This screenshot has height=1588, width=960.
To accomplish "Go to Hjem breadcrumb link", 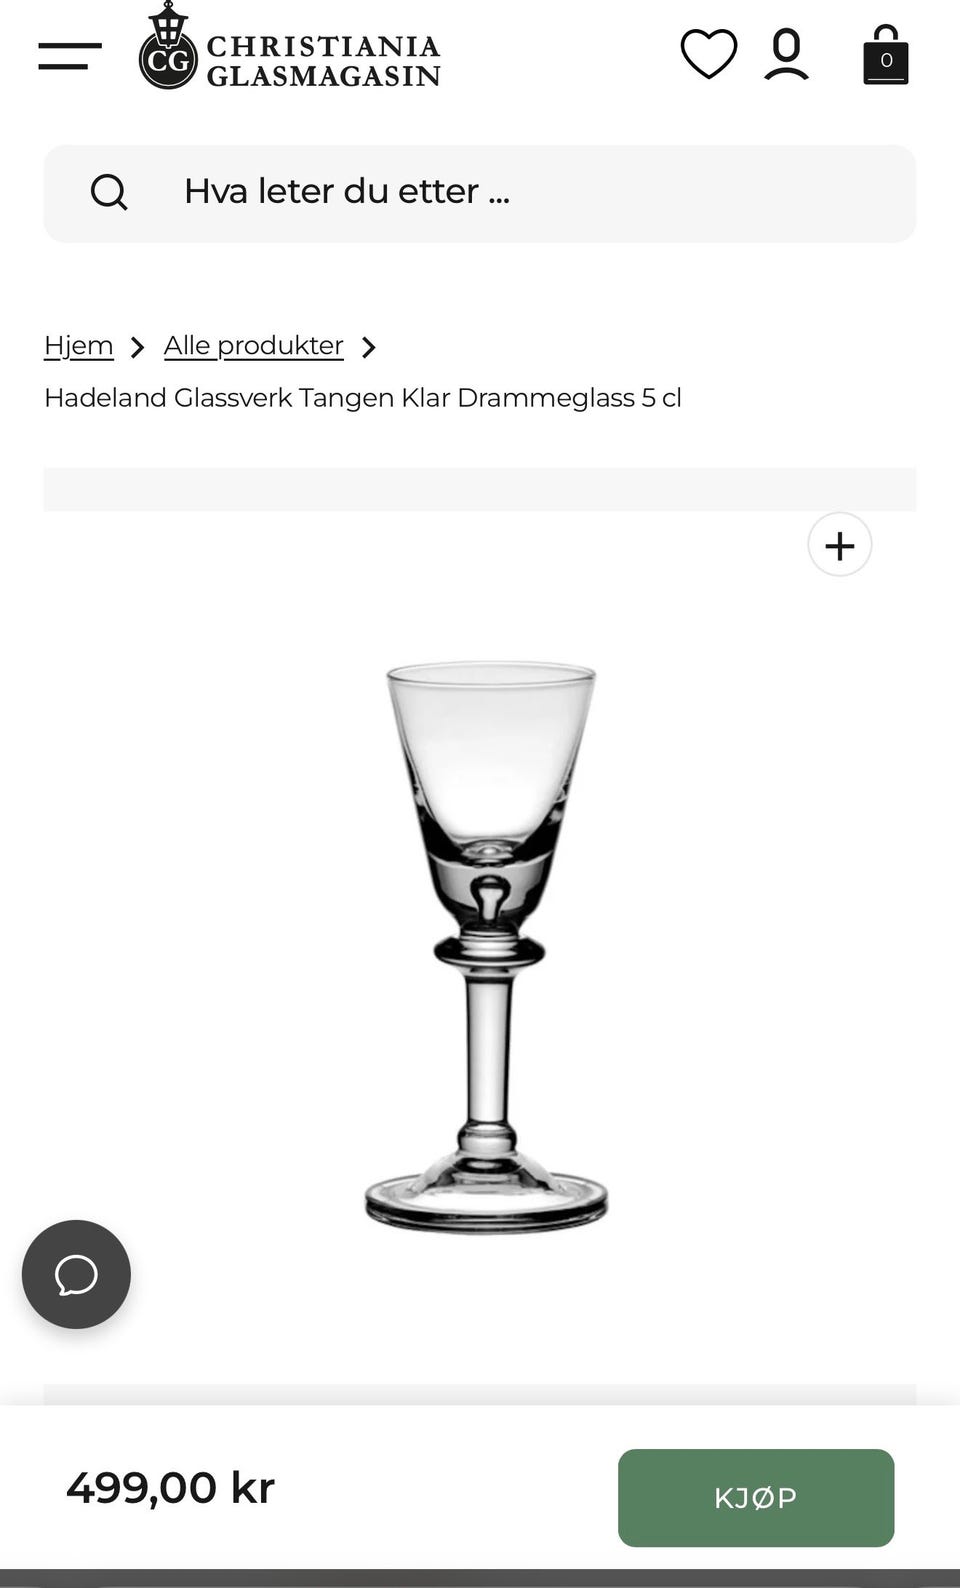I will [x=79, y=346].
